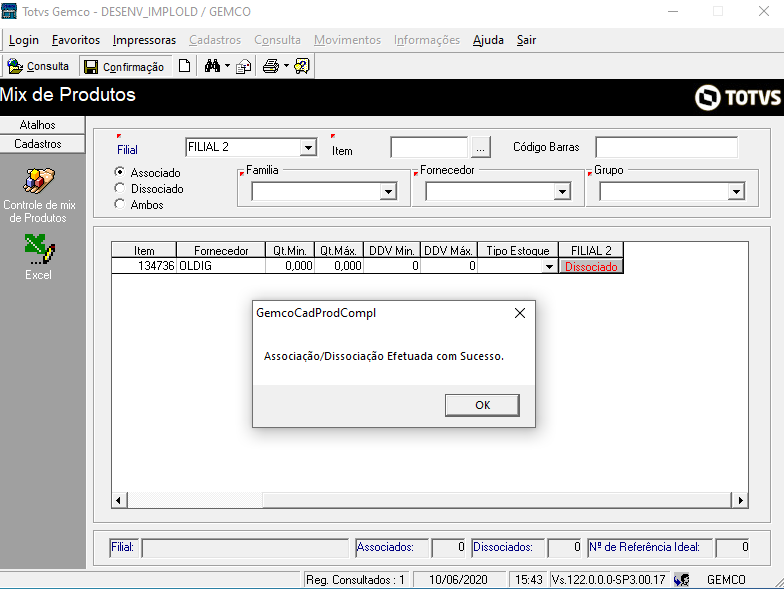784x589 pixels.
Task: Click the OLDIG supplier cell
Action: click(x=221, y=266)
